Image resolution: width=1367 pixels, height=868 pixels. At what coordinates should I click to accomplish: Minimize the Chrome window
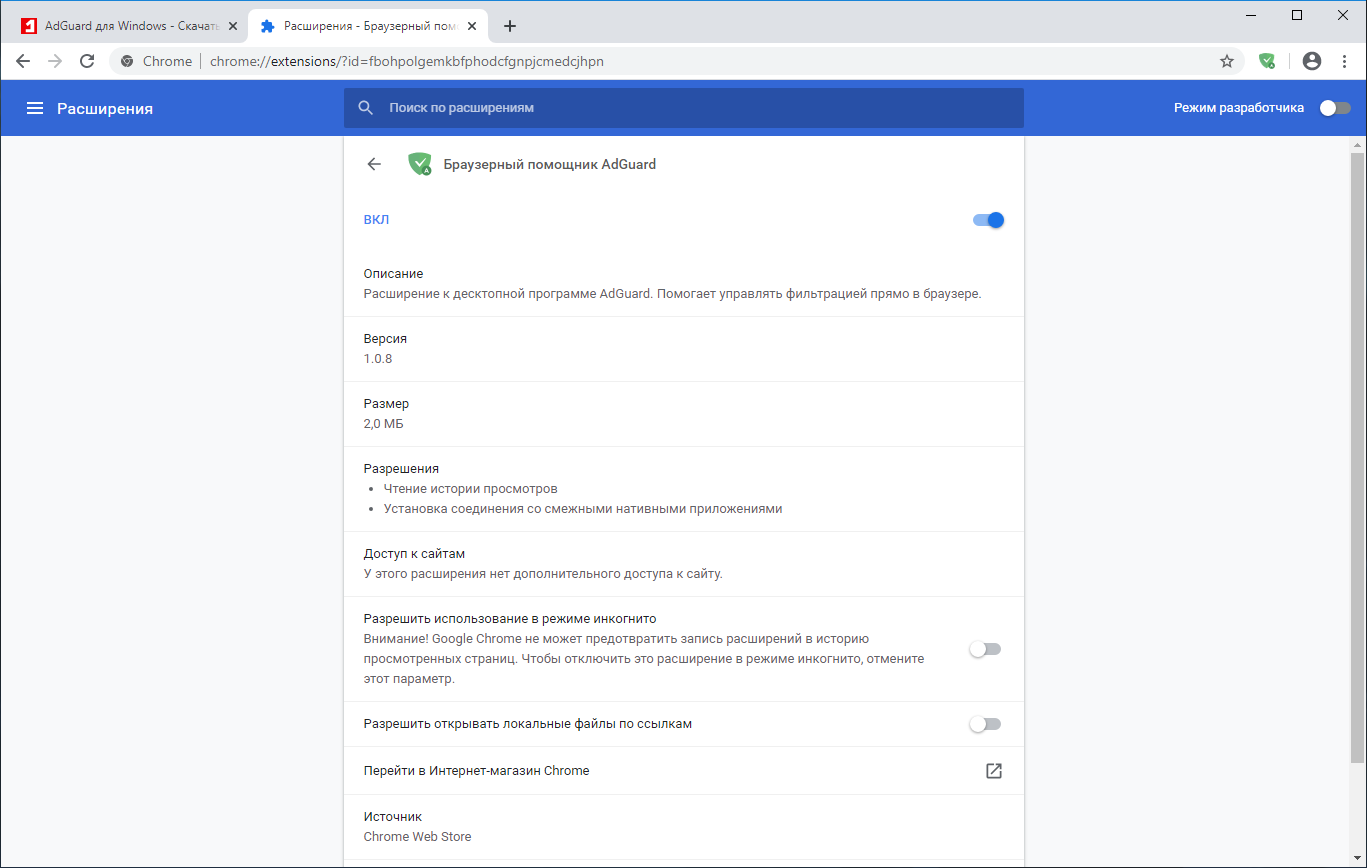tap(1251, 15)
